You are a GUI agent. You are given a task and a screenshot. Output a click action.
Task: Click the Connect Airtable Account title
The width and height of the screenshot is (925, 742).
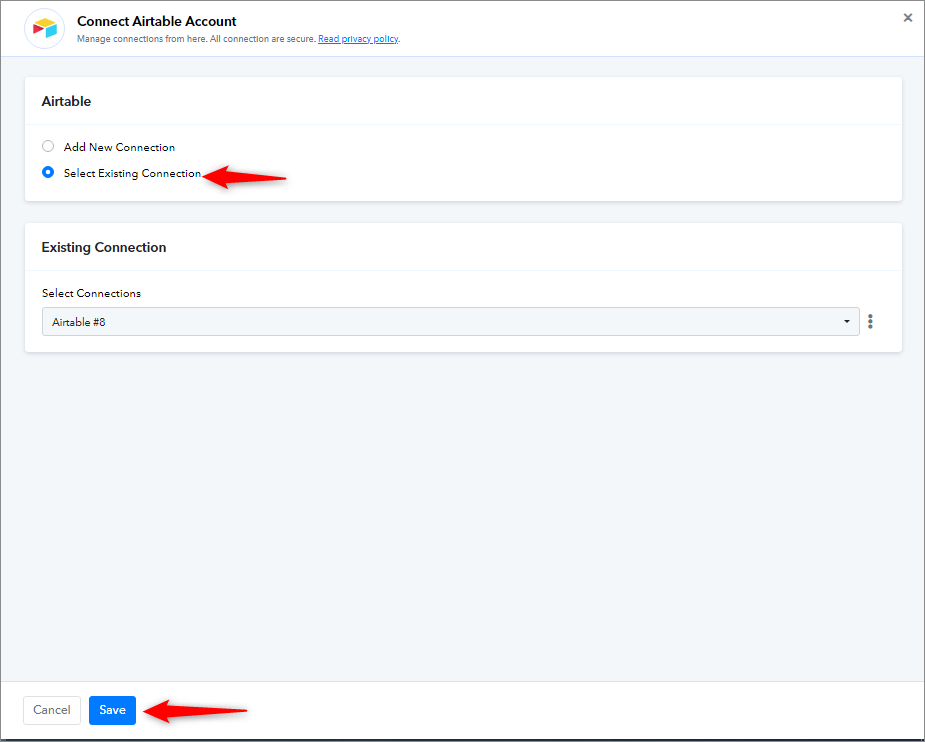click(156, 21)
